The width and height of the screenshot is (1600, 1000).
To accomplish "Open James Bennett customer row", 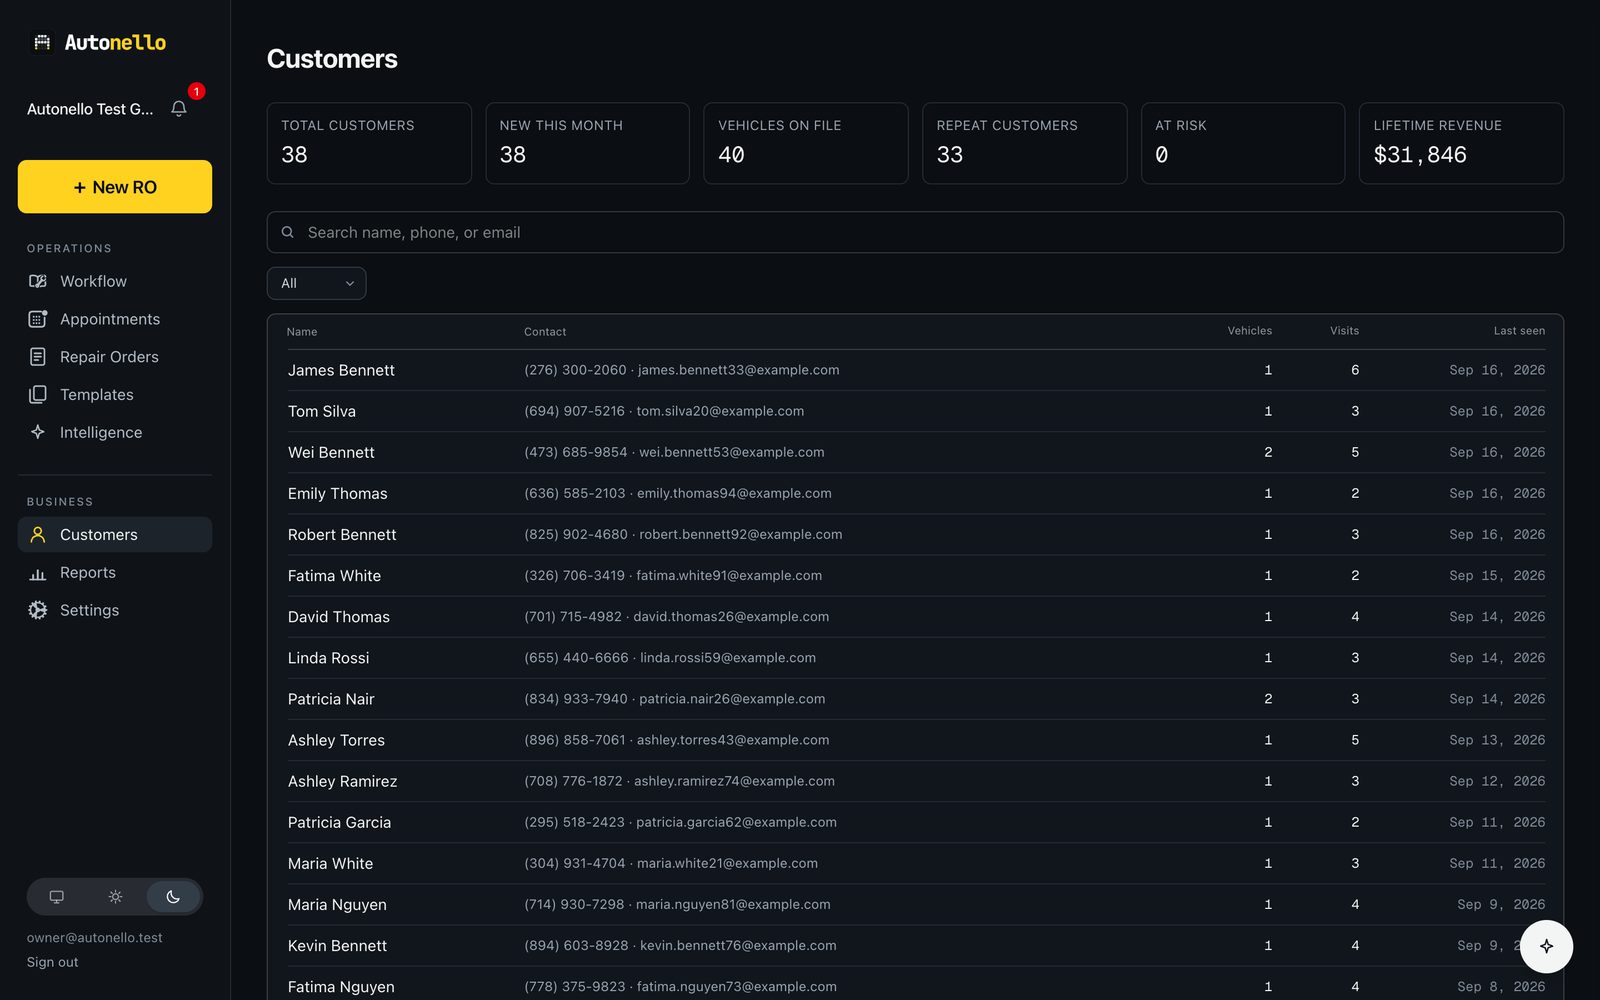I will pos(915,370).
